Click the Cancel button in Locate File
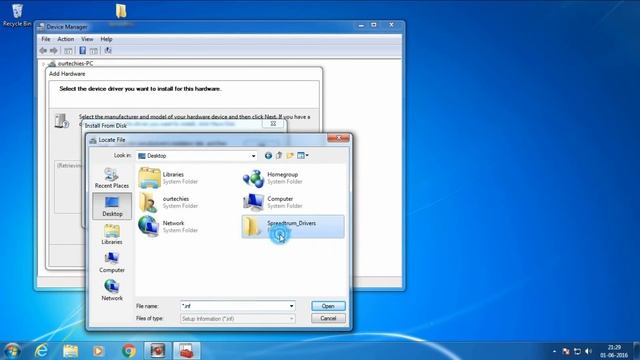Image resolution: width=640 pixels, height=360 pixels. [328, 318]
